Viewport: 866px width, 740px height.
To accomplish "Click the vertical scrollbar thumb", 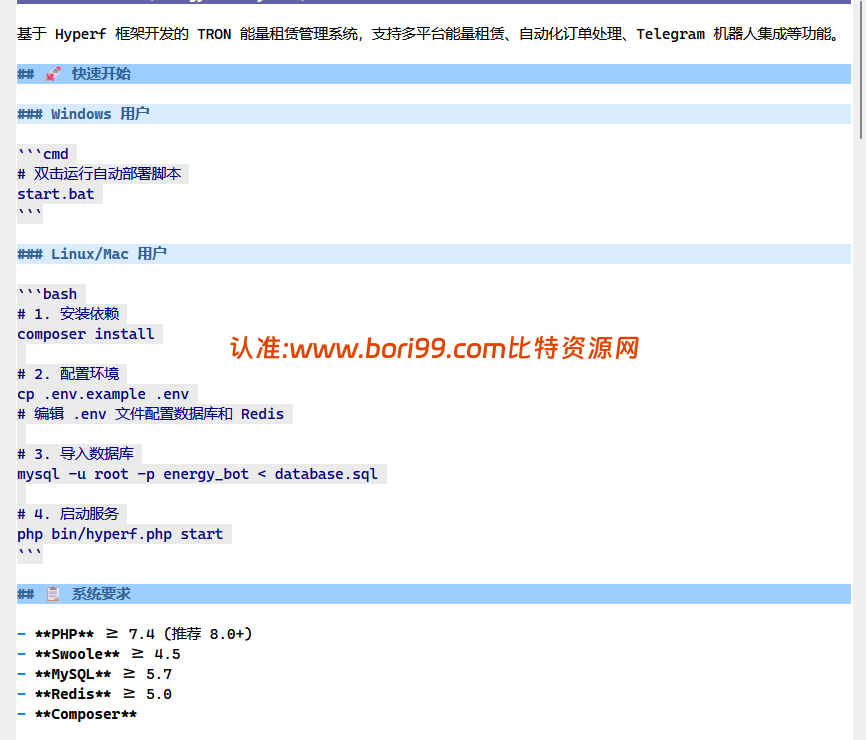I will [860, 69].
